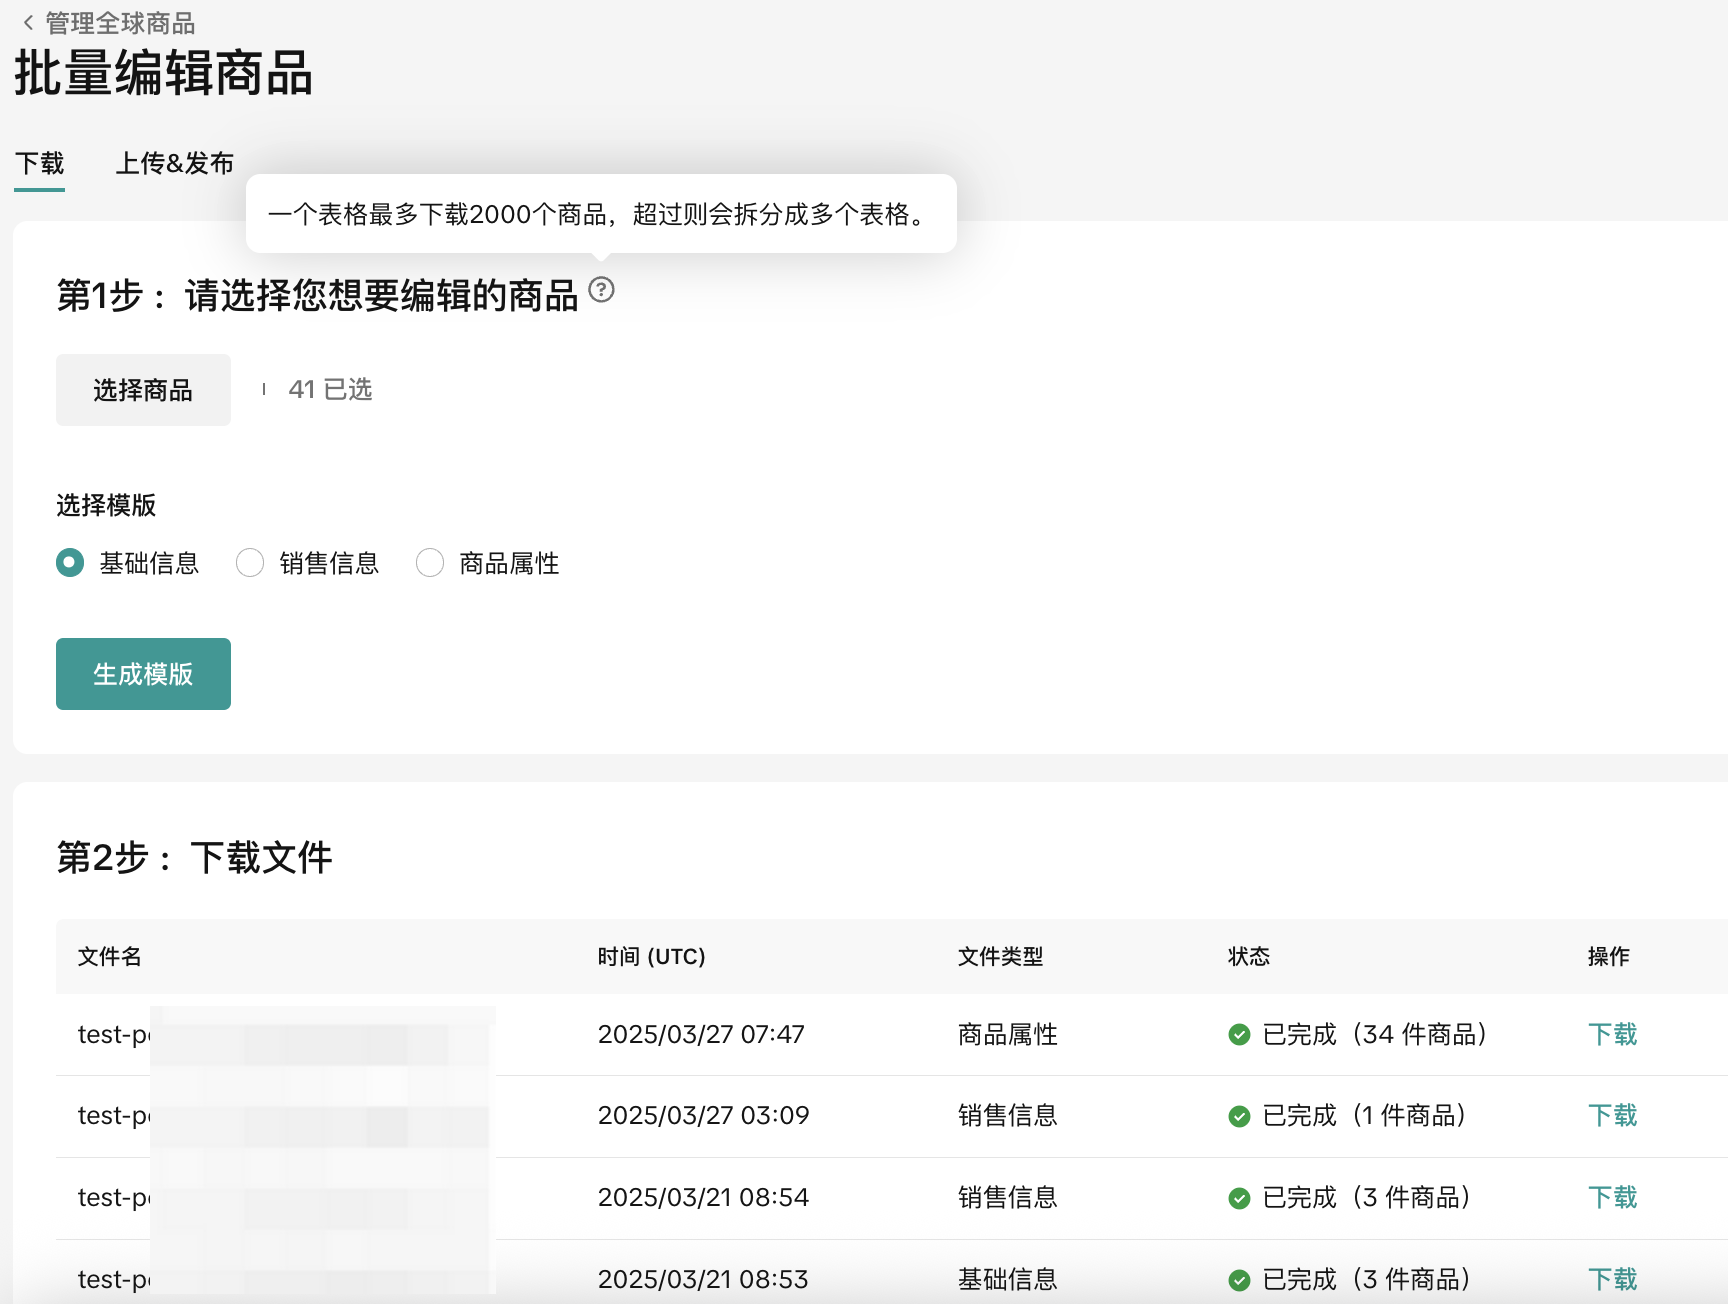Select the 商品属性 radio option
Viewport: 1728px width, 1304px height.
point(430,563)
